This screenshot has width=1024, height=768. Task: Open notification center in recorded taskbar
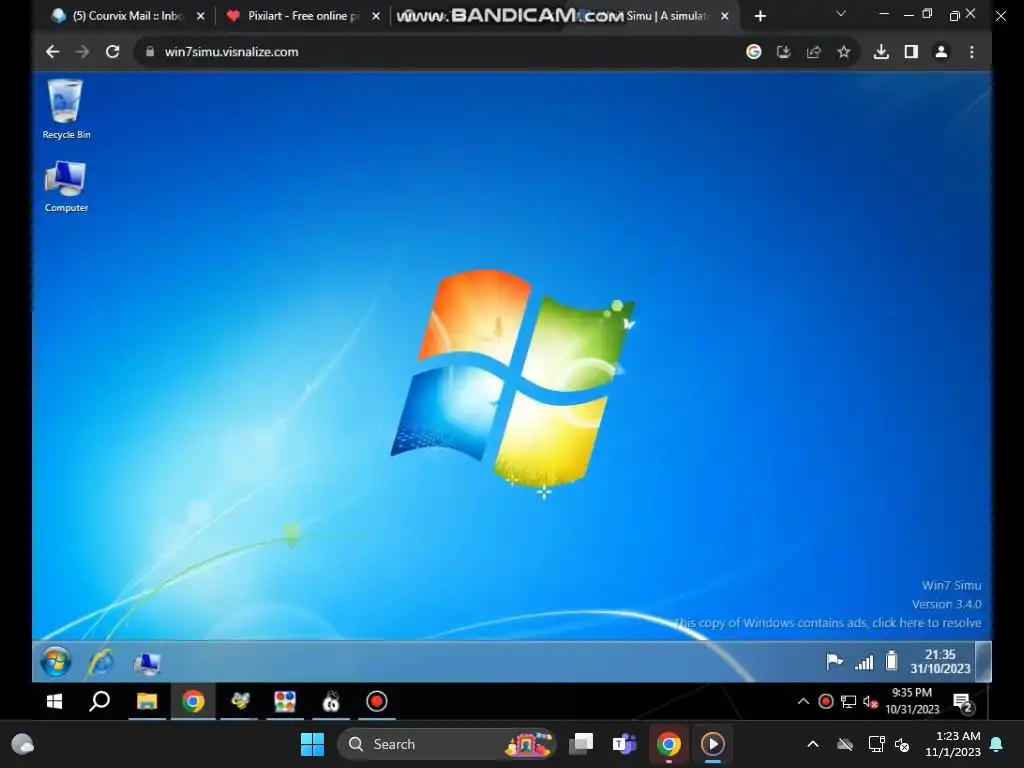[x=963, y=703]
